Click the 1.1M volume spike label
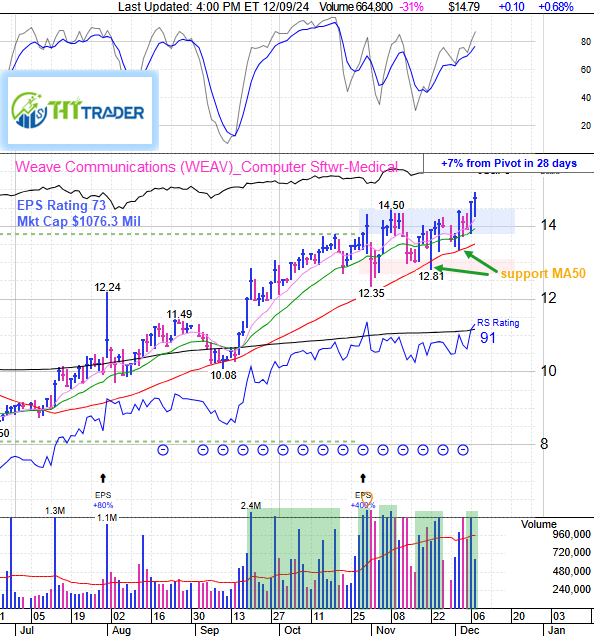Viewport: 594px width, 636px height. tap(107, 518)
